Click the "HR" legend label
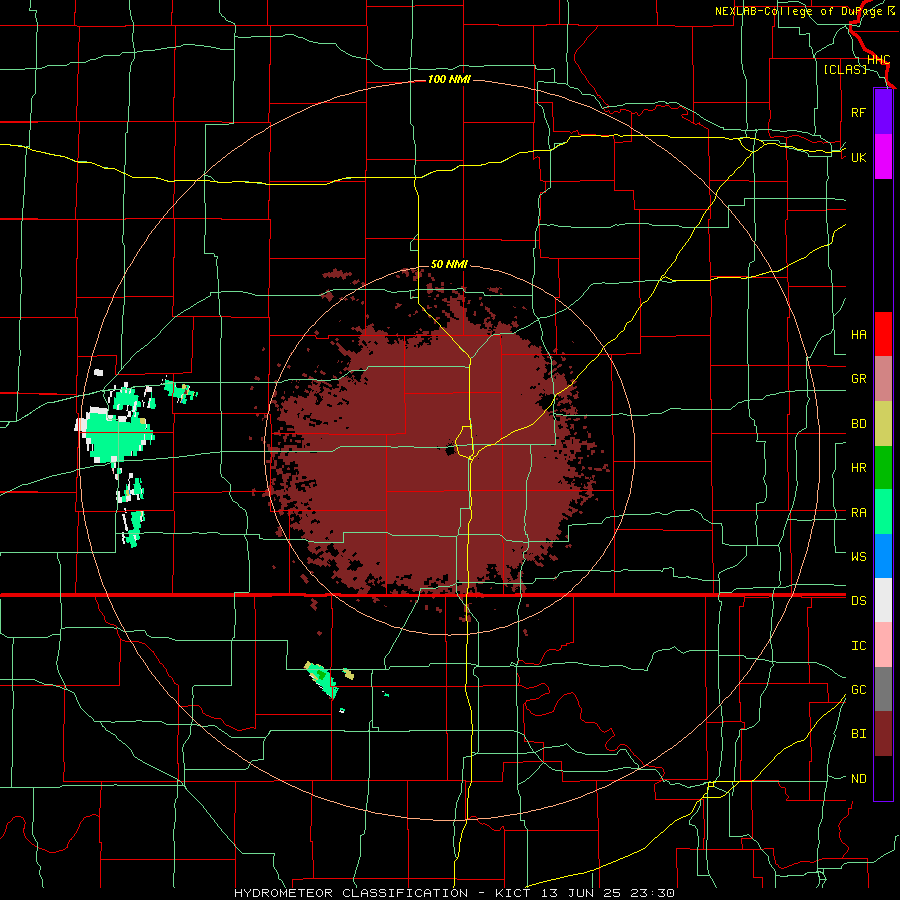 point(858,468)
